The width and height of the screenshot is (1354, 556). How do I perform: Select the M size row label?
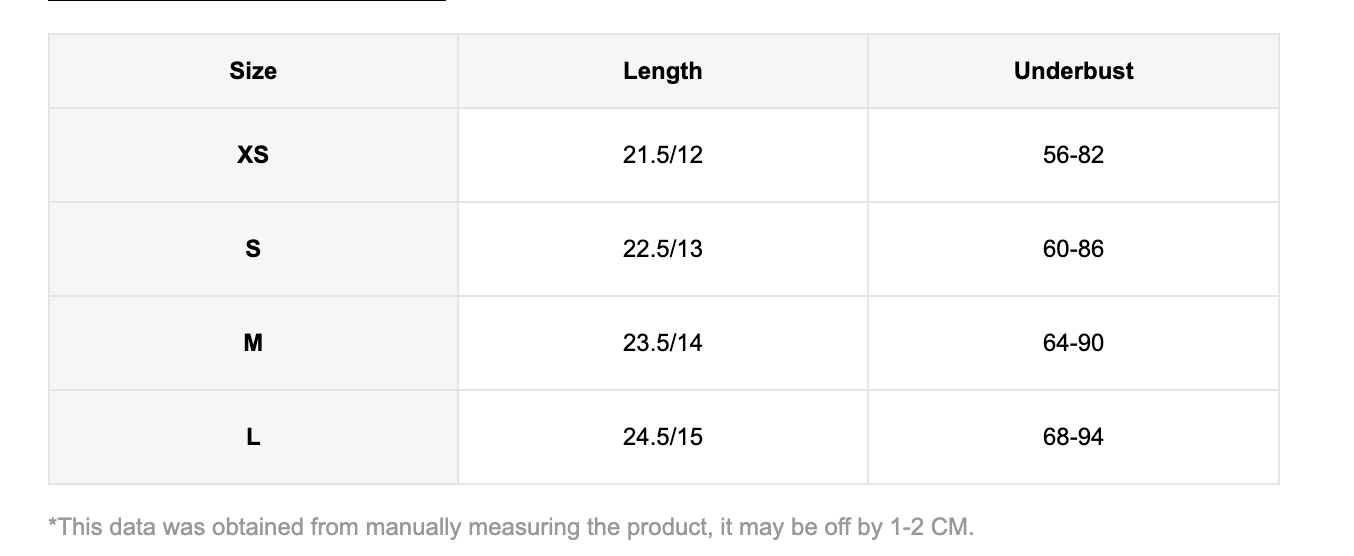(x=253, y=343)
